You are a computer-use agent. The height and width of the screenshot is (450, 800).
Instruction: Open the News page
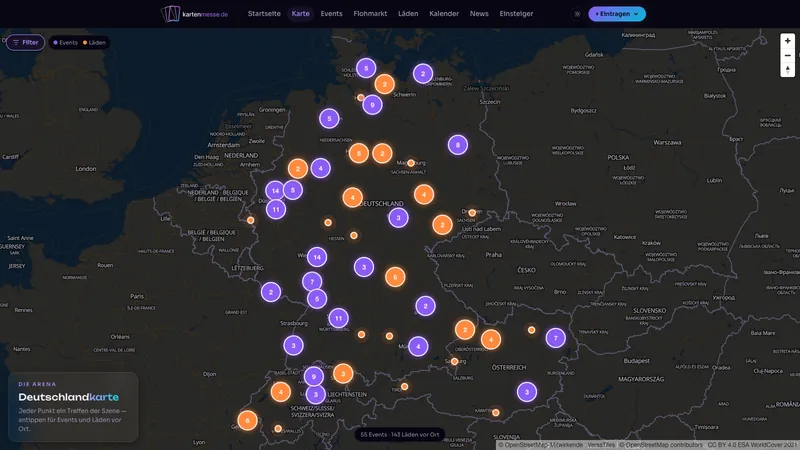pyautogui.click(x=479, y=14)
